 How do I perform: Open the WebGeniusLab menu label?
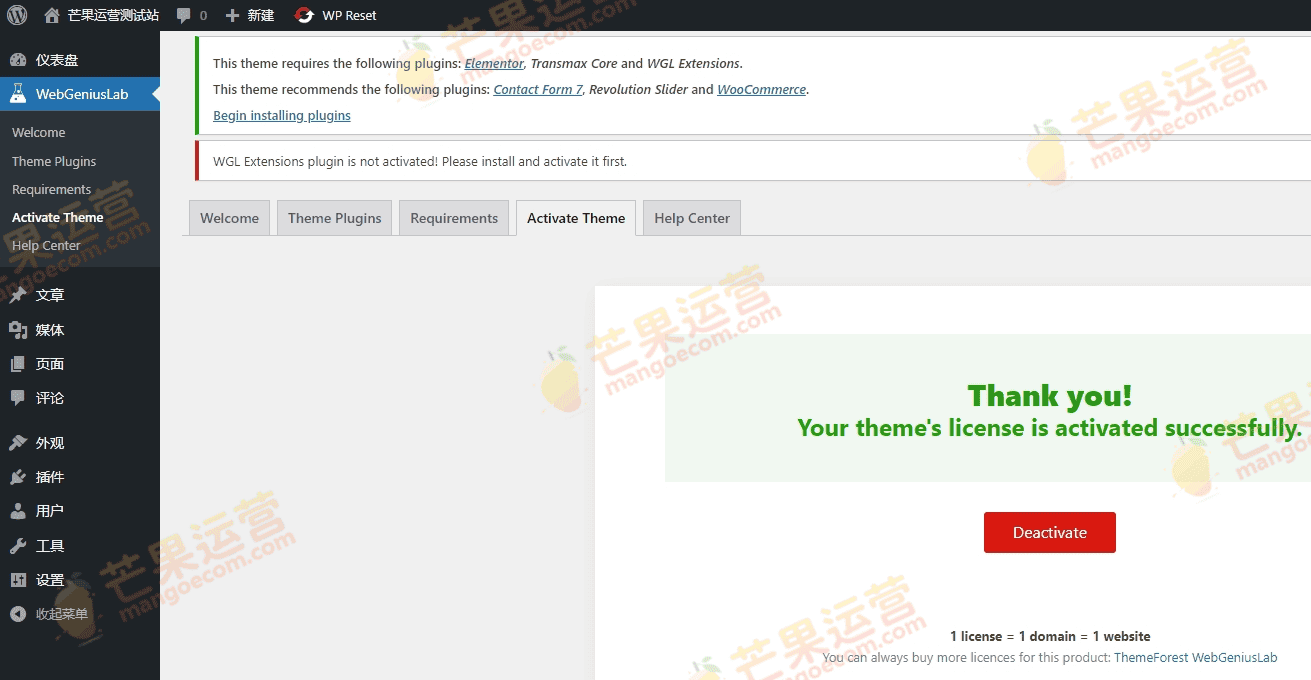82,94
